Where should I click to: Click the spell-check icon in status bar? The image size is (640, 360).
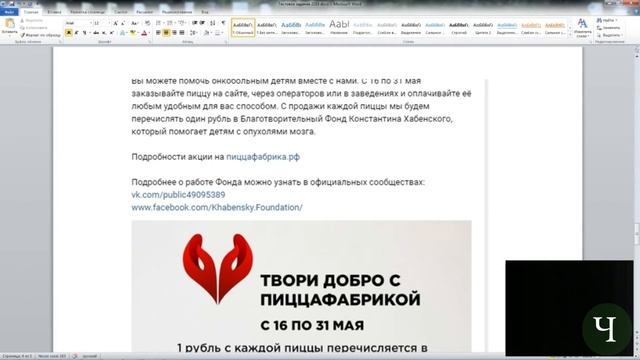(x=75, y=356)
